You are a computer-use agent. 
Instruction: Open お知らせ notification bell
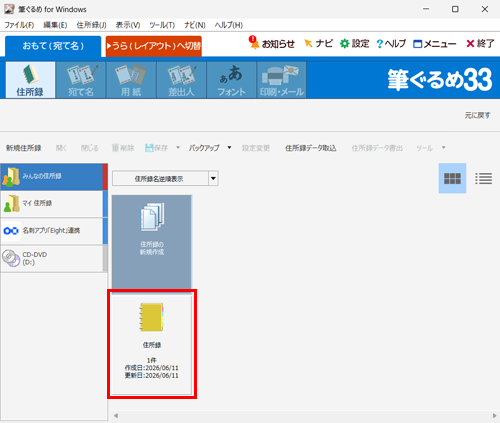click(272, 43)
